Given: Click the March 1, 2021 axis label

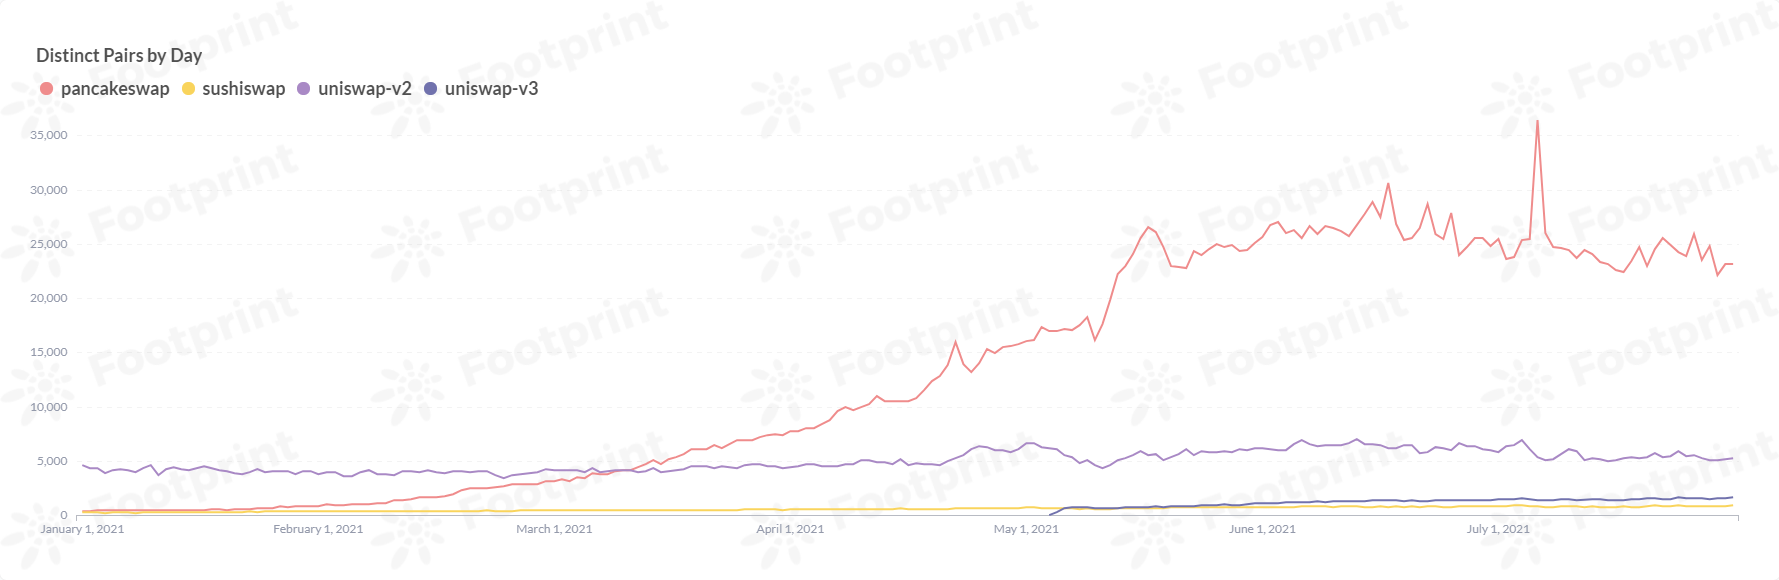Looking at the screenshot, I should pos(554,529).
